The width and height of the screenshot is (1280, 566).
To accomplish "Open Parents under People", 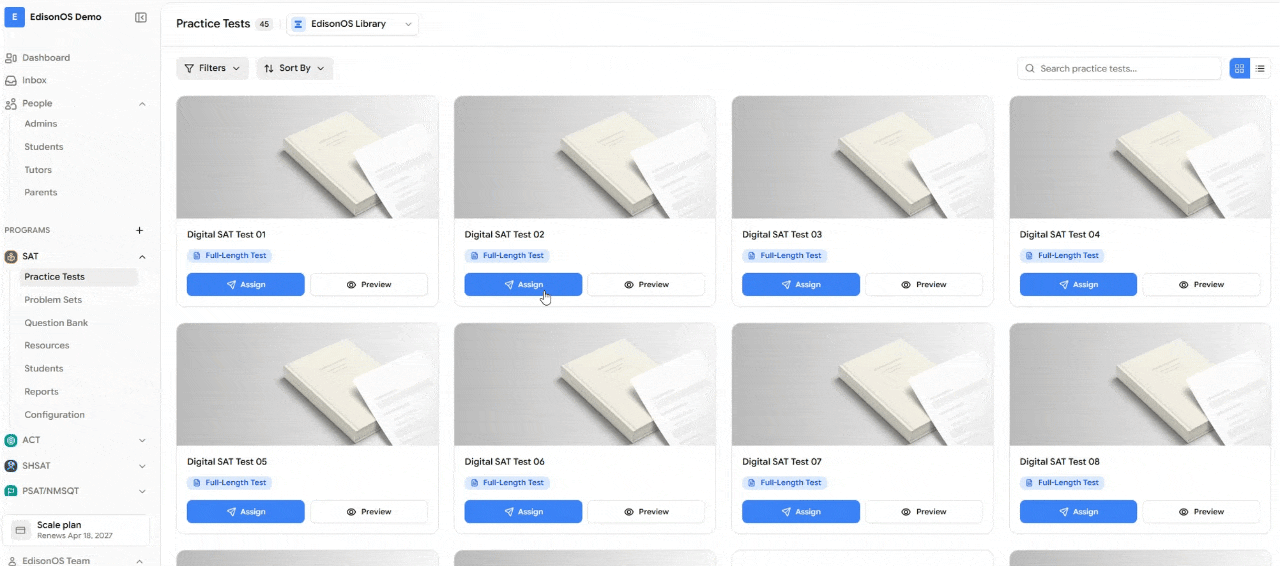I will [41, 192].
